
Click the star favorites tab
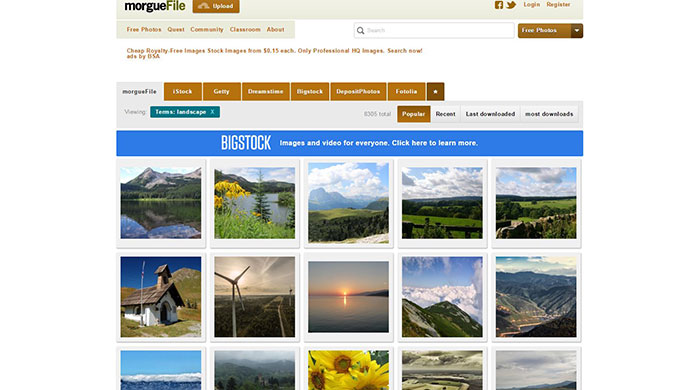click(x=435, y=91)
